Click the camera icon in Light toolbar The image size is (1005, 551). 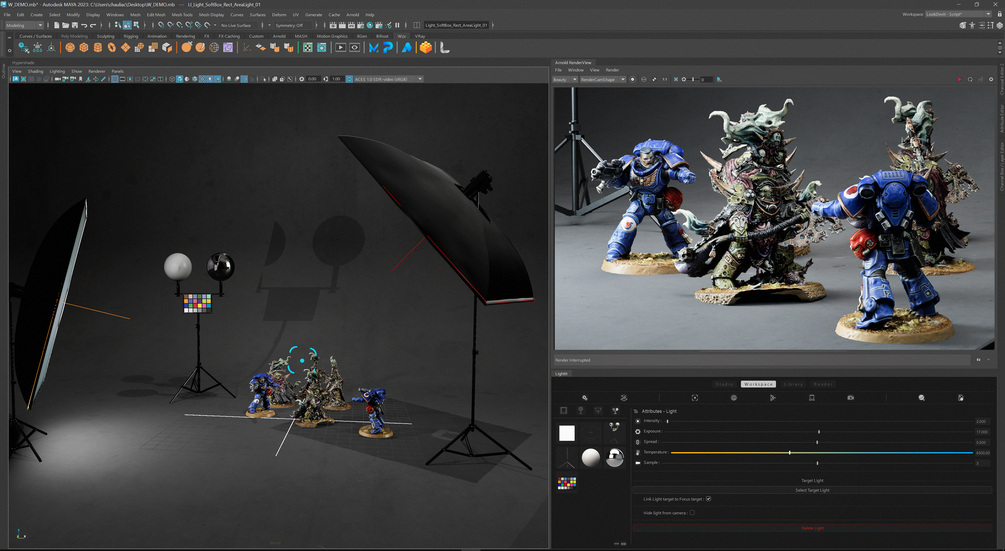coord(850,398)
